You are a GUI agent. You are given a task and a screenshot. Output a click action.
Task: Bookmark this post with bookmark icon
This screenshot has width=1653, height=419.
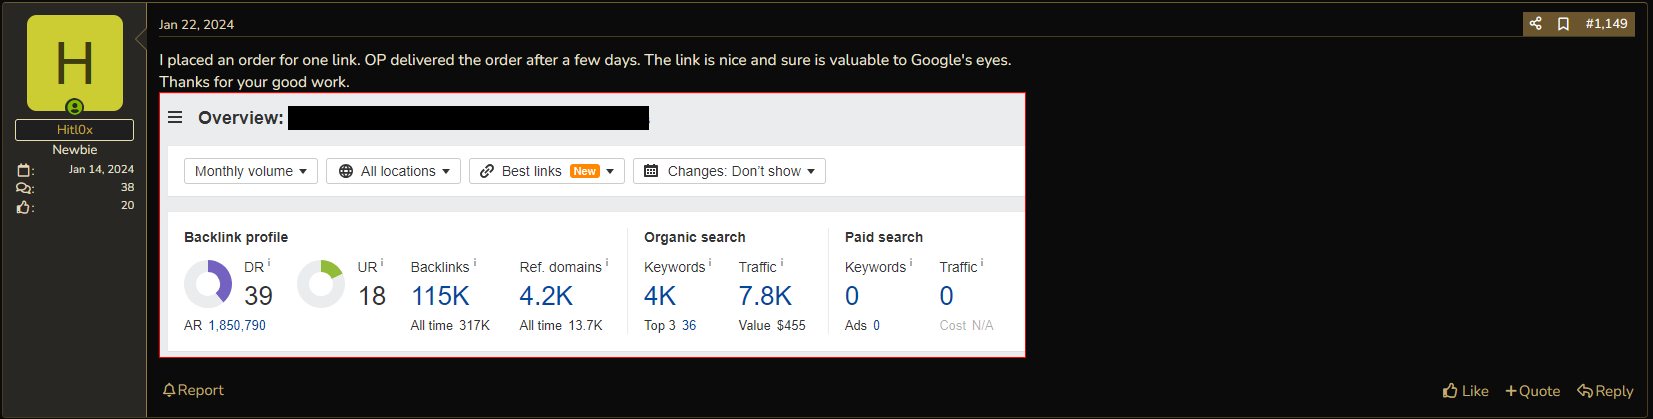1563,23
